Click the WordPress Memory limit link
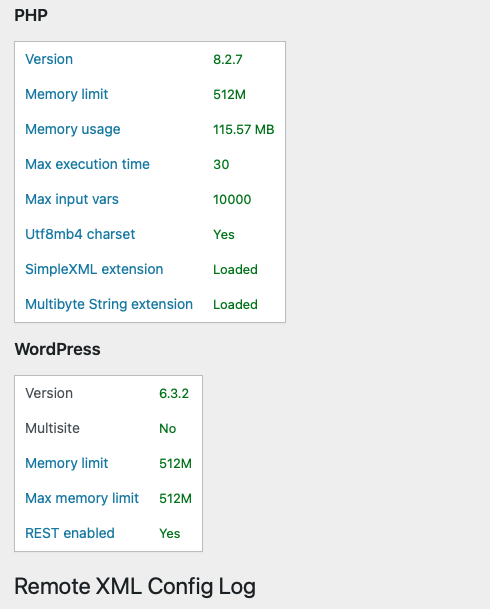490x609 pixels. [x=66, y=463]
